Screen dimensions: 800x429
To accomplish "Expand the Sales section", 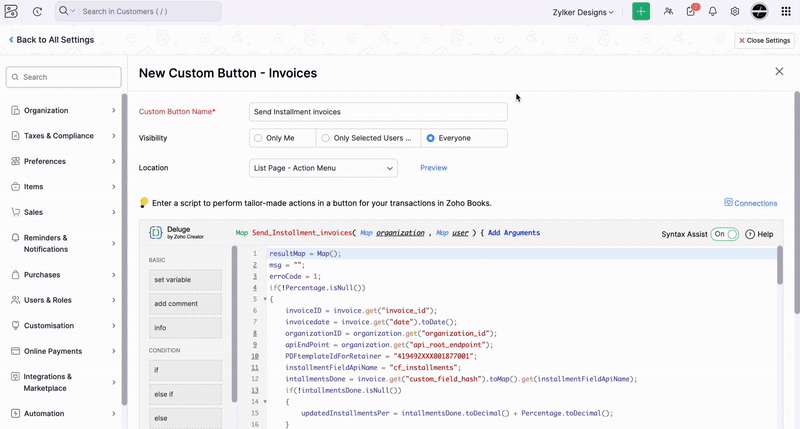I will (x=113, y=212).
